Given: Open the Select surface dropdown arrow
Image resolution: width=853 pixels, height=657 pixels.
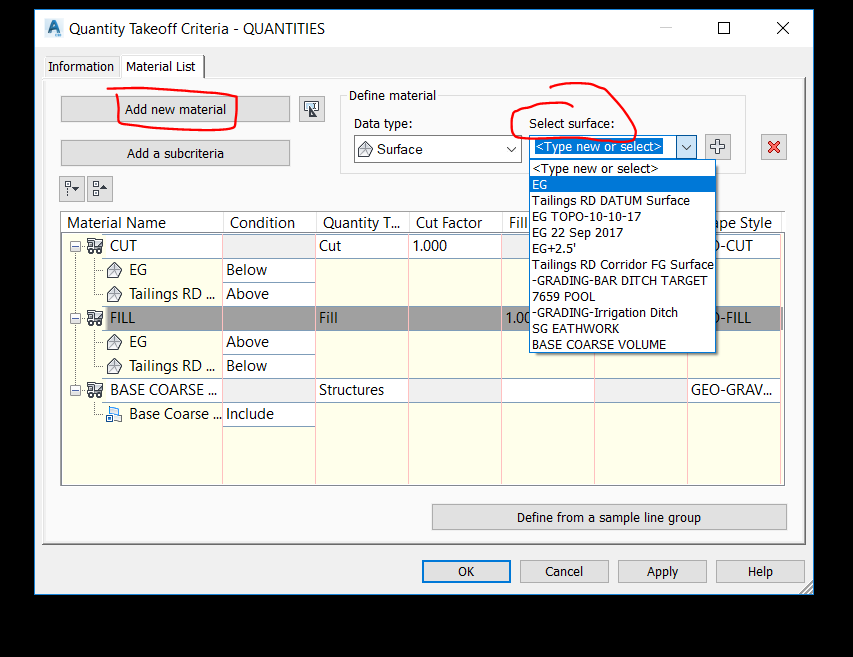Looking at the screenshot, I should coord(686,146).
